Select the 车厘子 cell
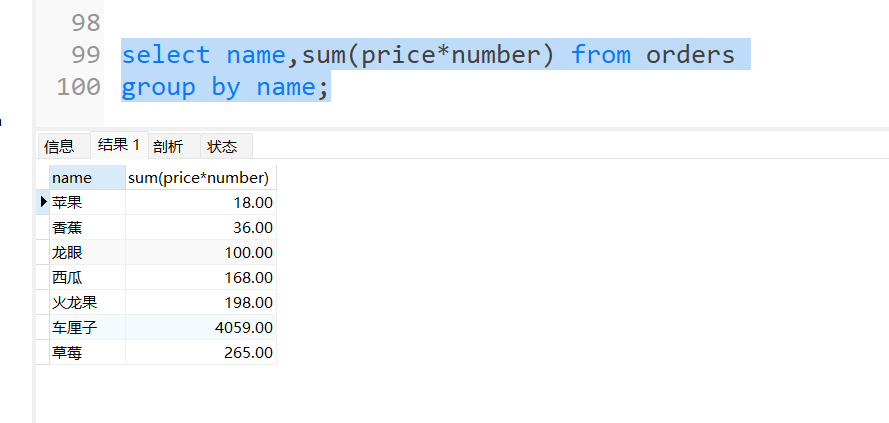Viewport: 889px width, 423px height. [87, 327]
